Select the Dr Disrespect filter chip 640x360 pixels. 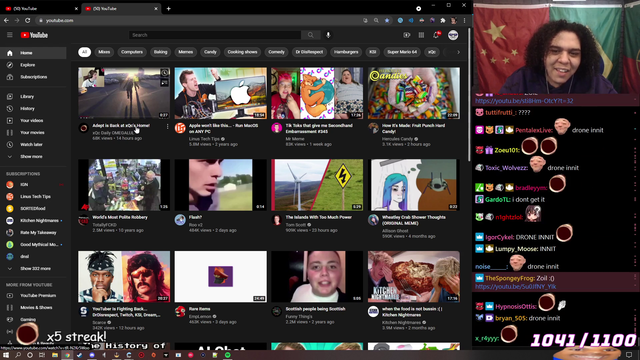(x=309, y=52)
